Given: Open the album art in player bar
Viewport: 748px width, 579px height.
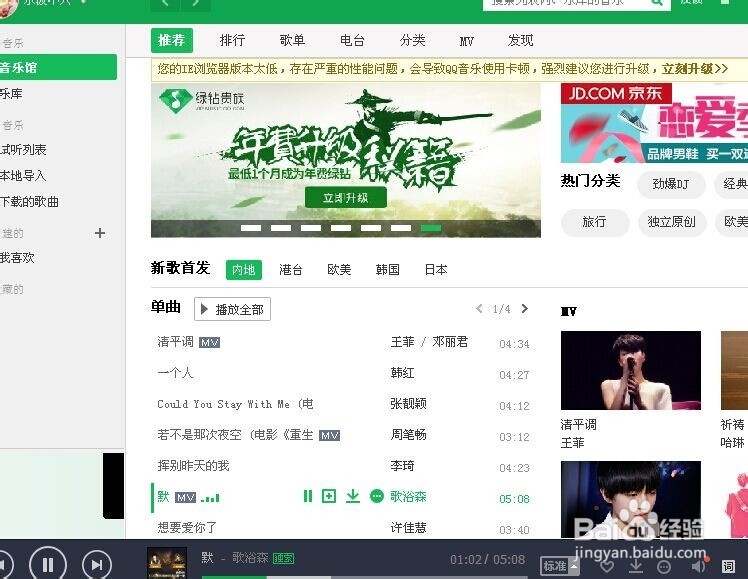Looking at the screenshot, I should click(166, 563).
